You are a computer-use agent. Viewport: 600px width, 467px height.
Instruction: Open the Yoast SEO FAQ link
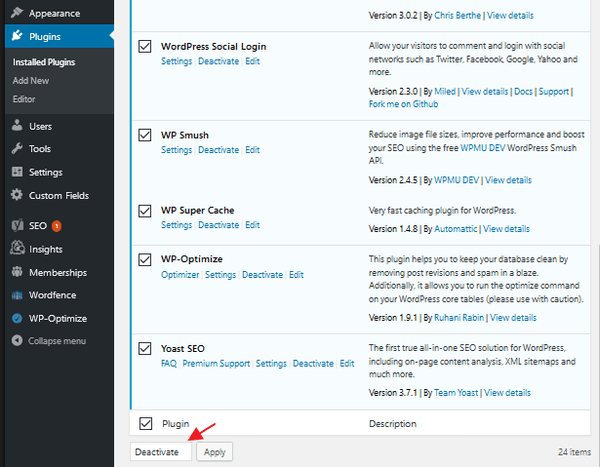coord(169,363)
